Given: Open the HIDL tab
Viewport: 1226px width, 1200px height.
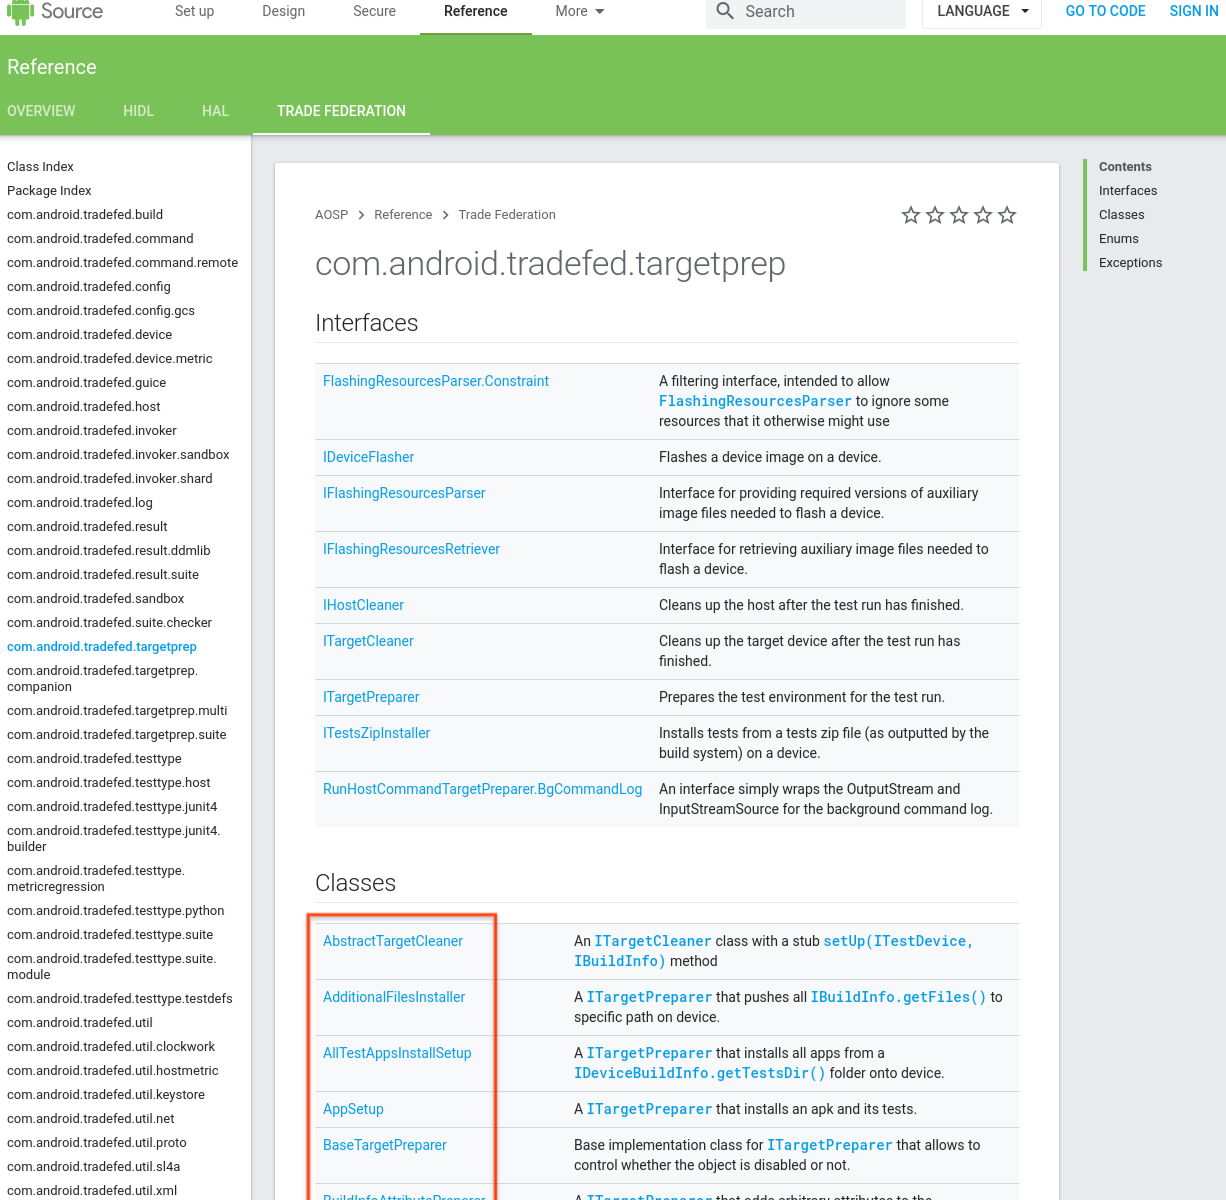Looking at the screenshot, I should pyautogui.click(x=138, y=111).
